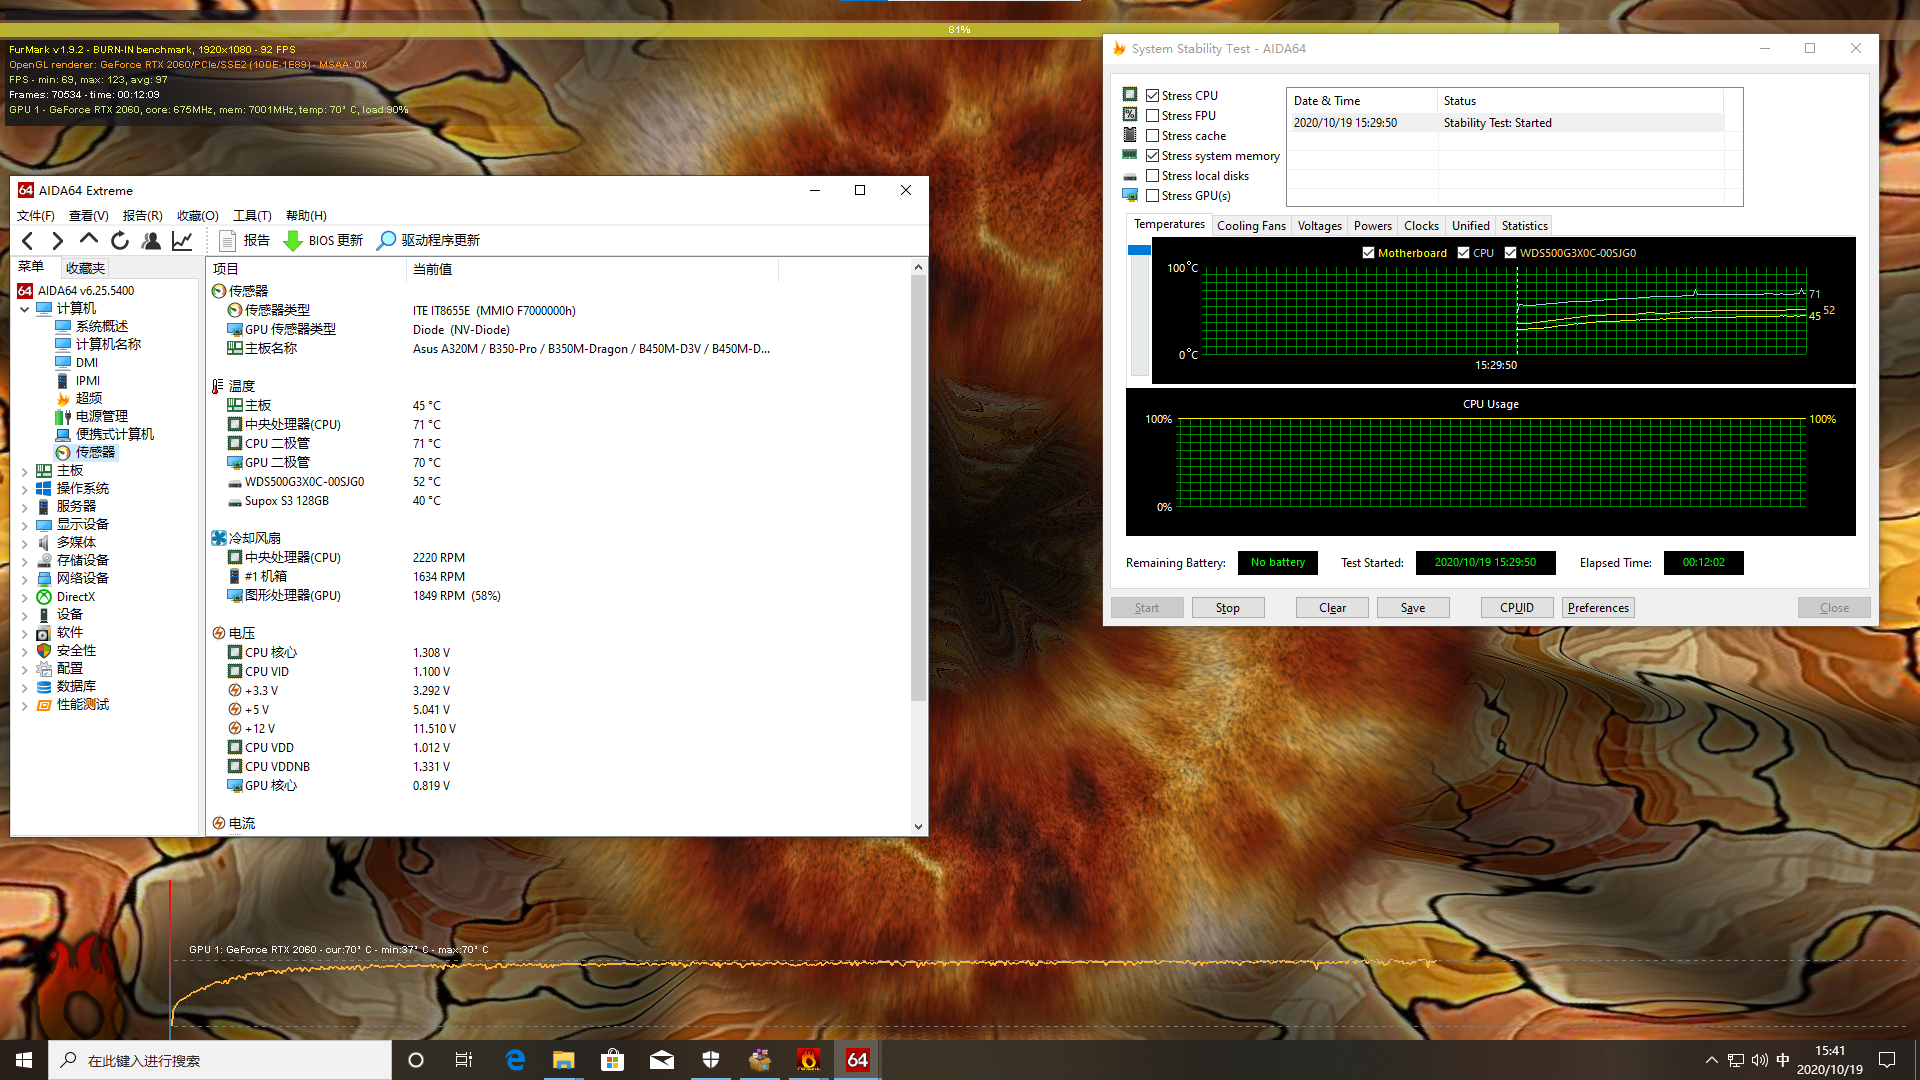The width and height of the screenshot is (1920, 1080).
Task: Expand the DirectX tree node
Action: tap(25, 597)
